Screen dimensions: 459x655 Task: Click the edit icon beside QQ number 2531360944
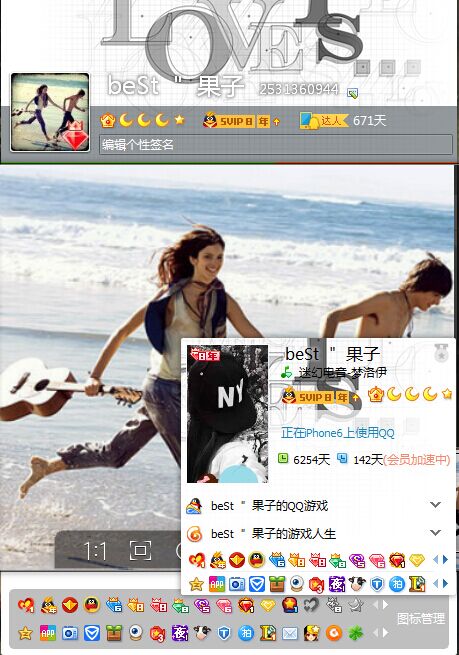tap(352, 94)
